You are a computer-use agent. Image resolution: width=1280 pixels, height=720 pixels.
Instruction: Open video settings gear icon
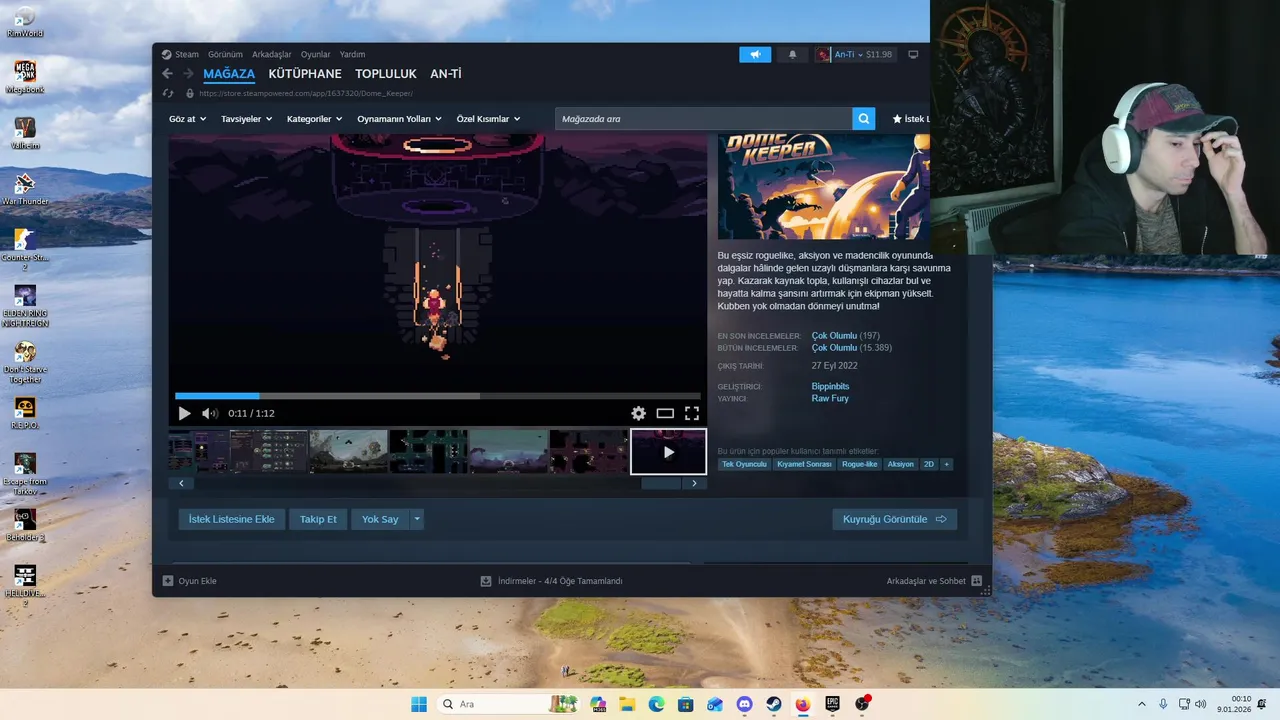pos(638,413)
